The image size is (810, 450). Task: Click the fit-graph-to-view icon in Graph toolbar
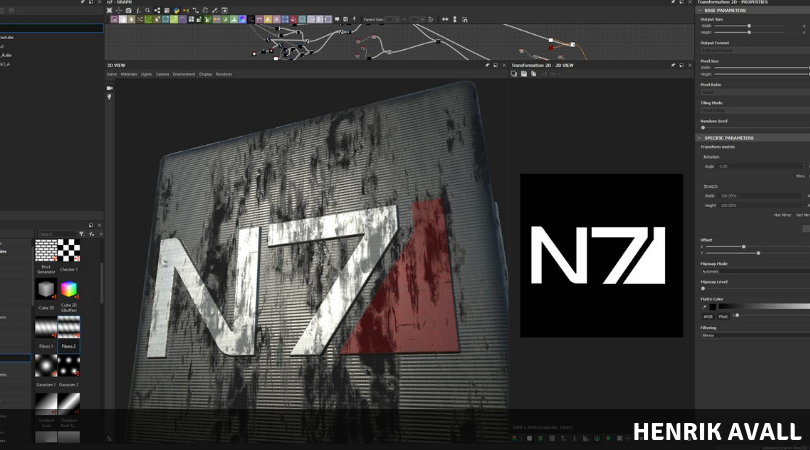109,10
